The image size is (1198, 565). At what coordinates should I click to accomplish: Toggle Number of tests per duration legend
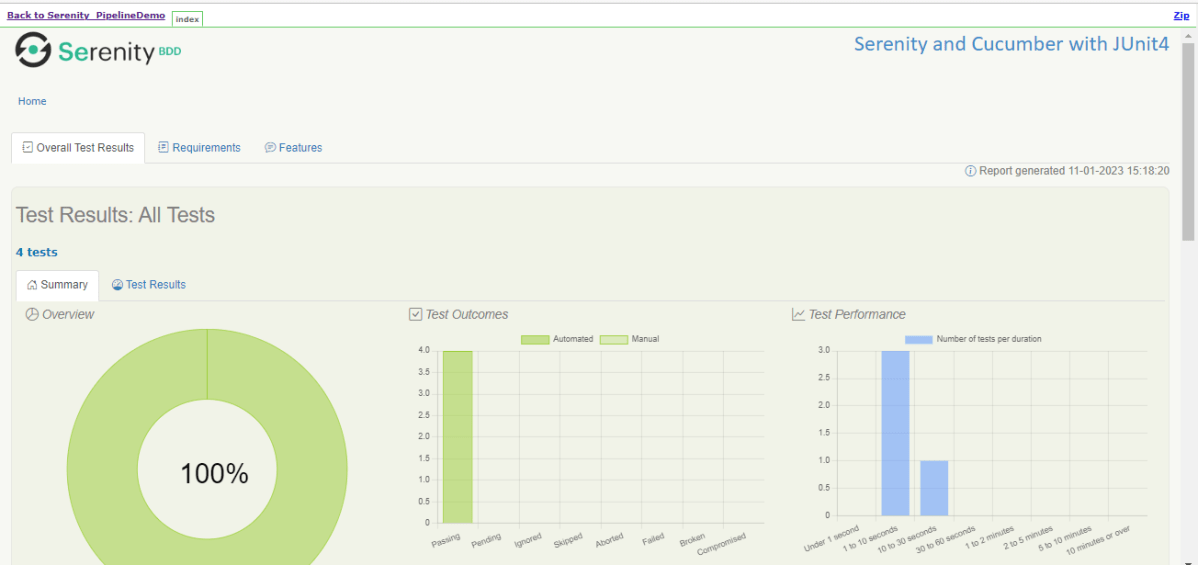973,339
